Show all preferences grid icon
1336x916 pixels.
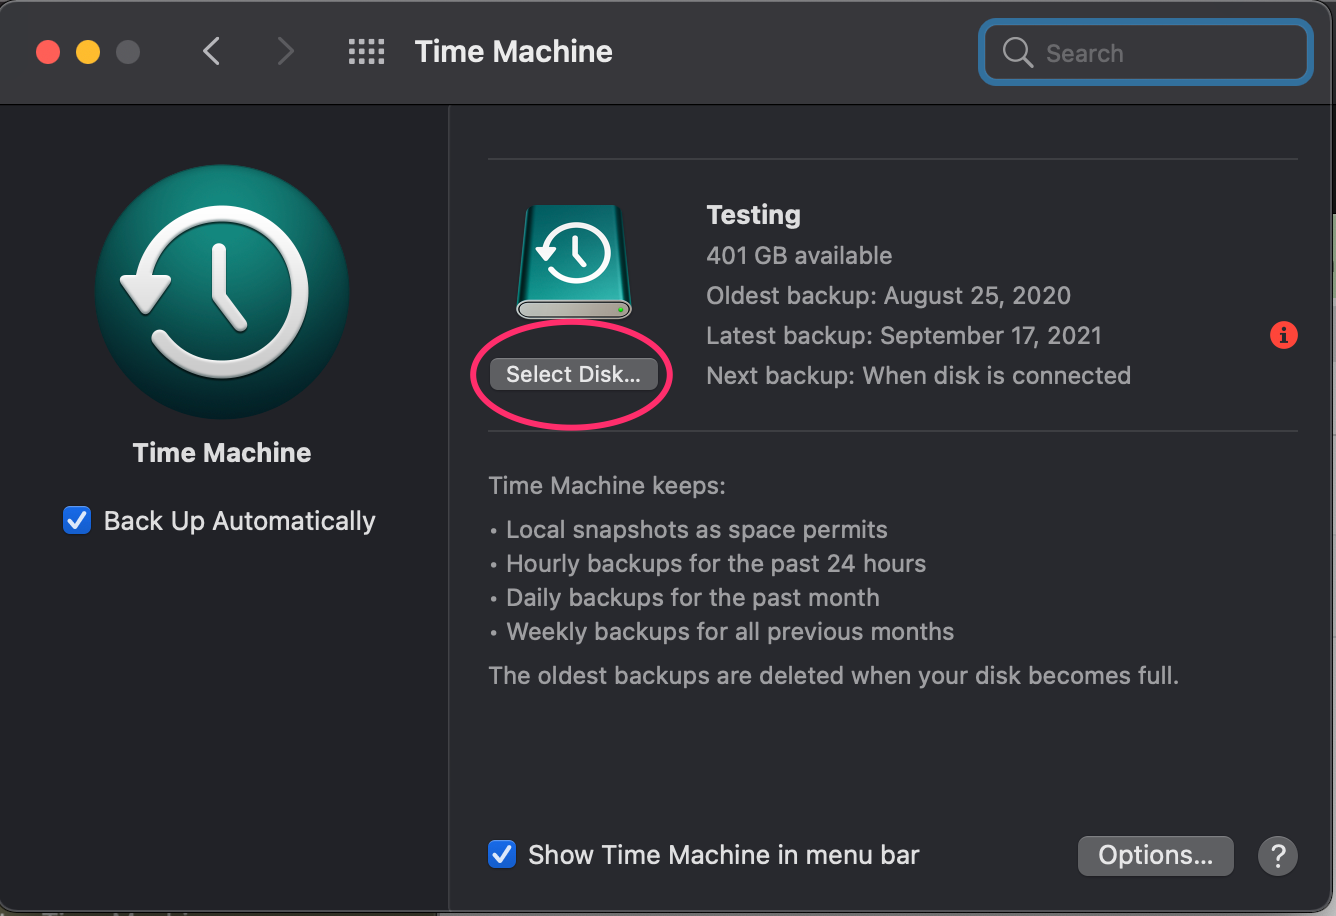(x=366, y=51)
